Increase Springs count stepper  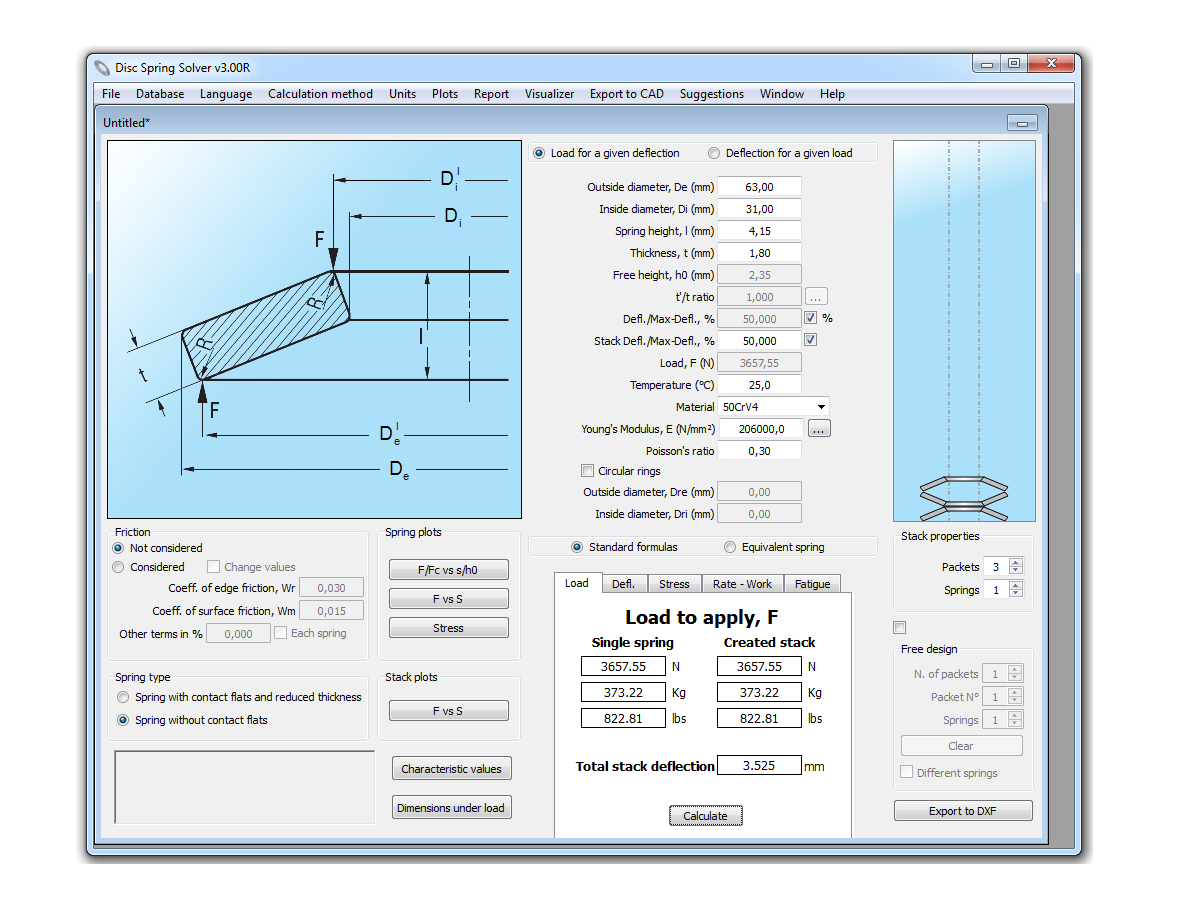[x=1016, y=587]
